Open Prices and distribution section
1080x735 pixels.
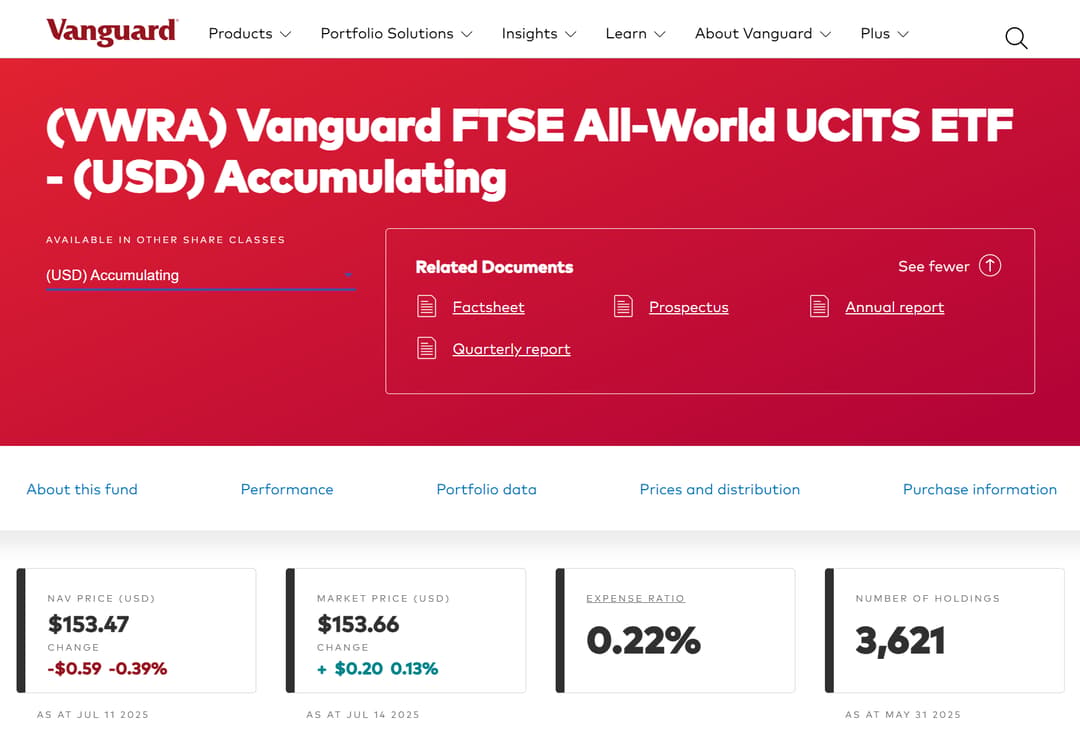720,490
